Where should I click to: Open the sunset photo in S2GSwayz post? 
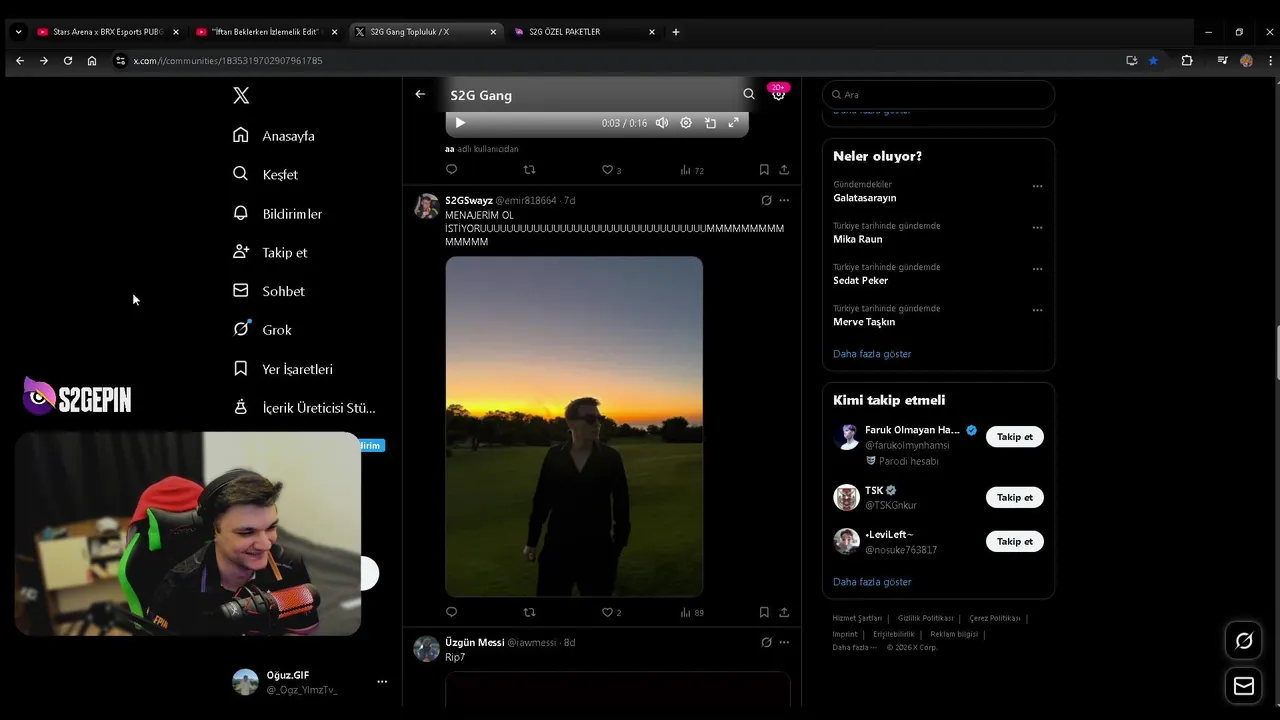click(x=574, y=426)
